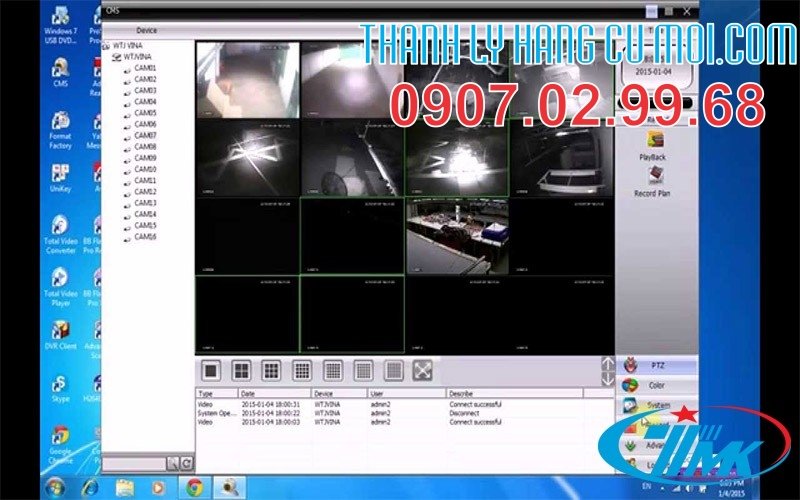This screenshot has width=800, height=500.
Task: Select the 9-split view layout
Action: 271,370
